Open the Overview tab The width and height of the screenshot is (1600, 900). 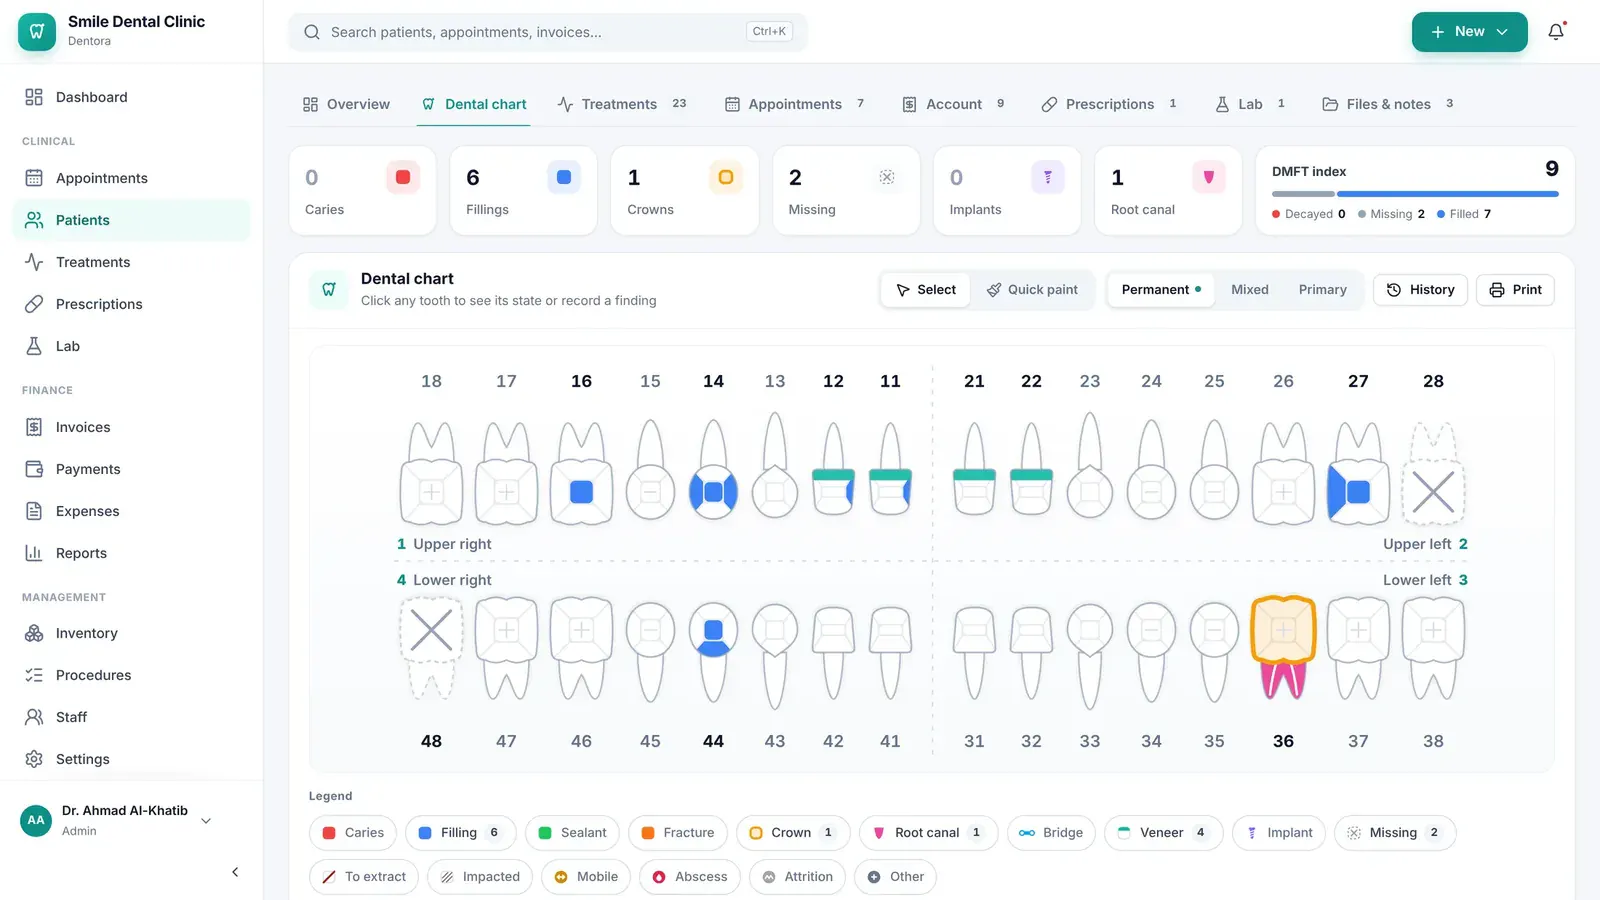(346, 104)
